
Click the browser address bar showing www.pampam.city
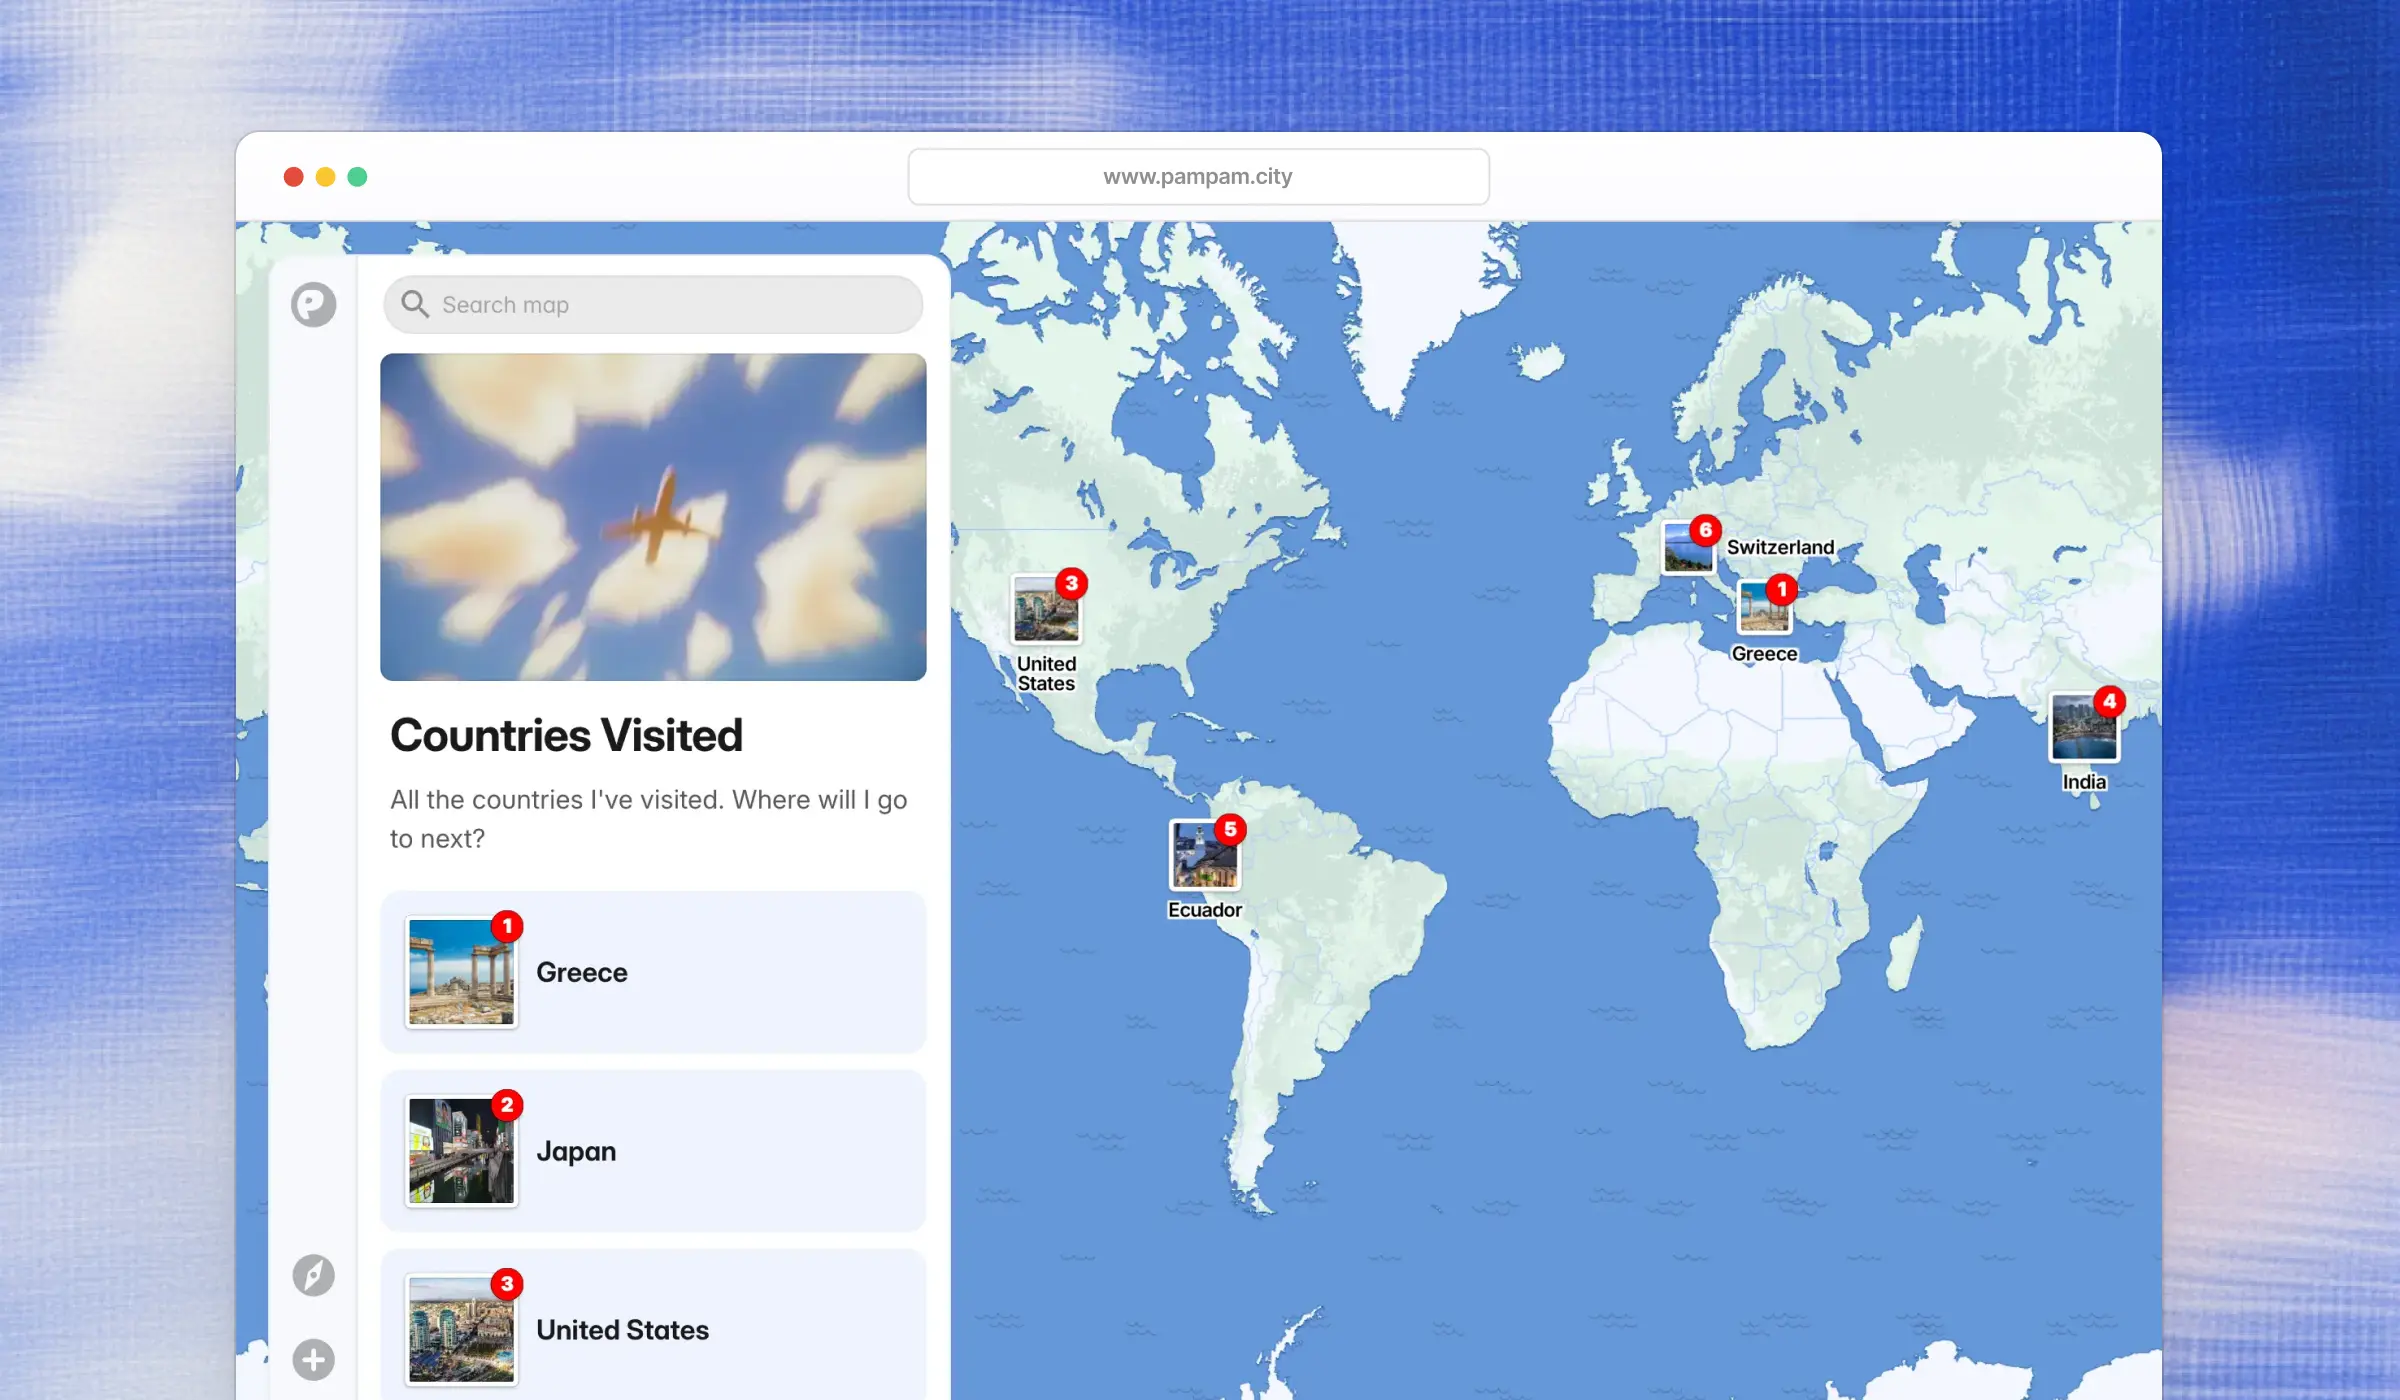(1197, 175)
